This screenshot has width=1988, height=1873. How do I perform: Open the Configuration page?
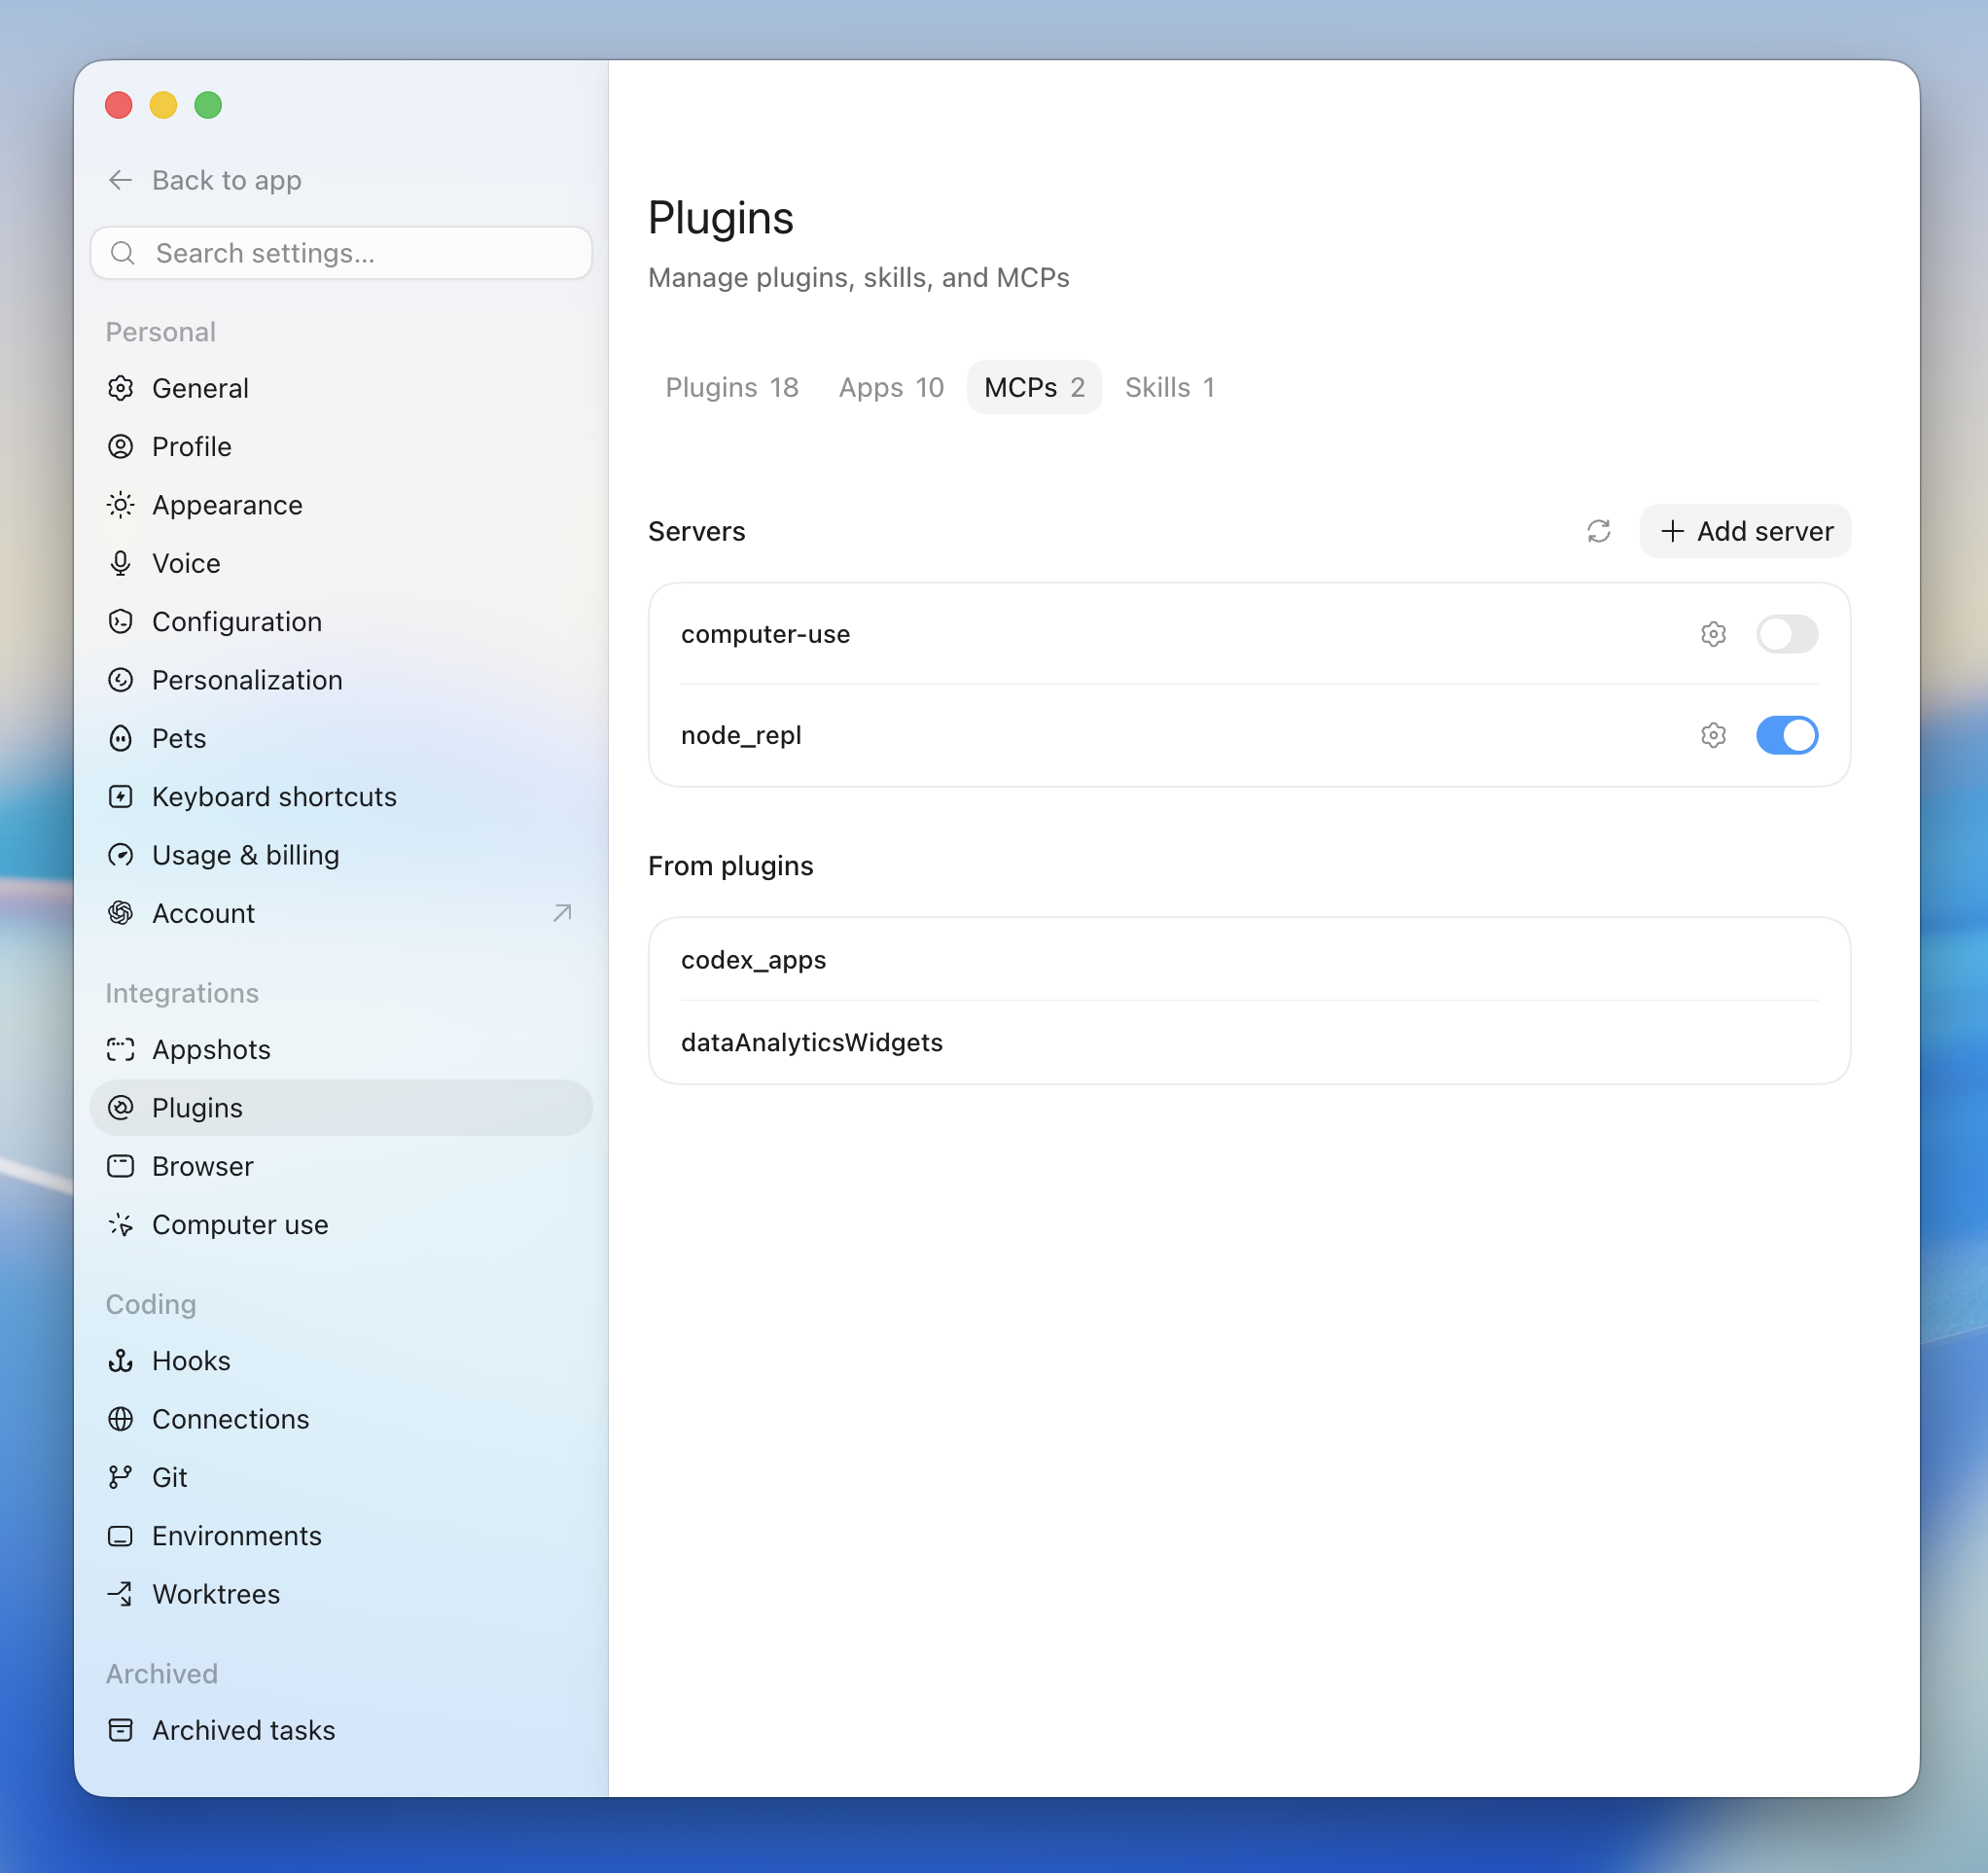pos(341,622)
